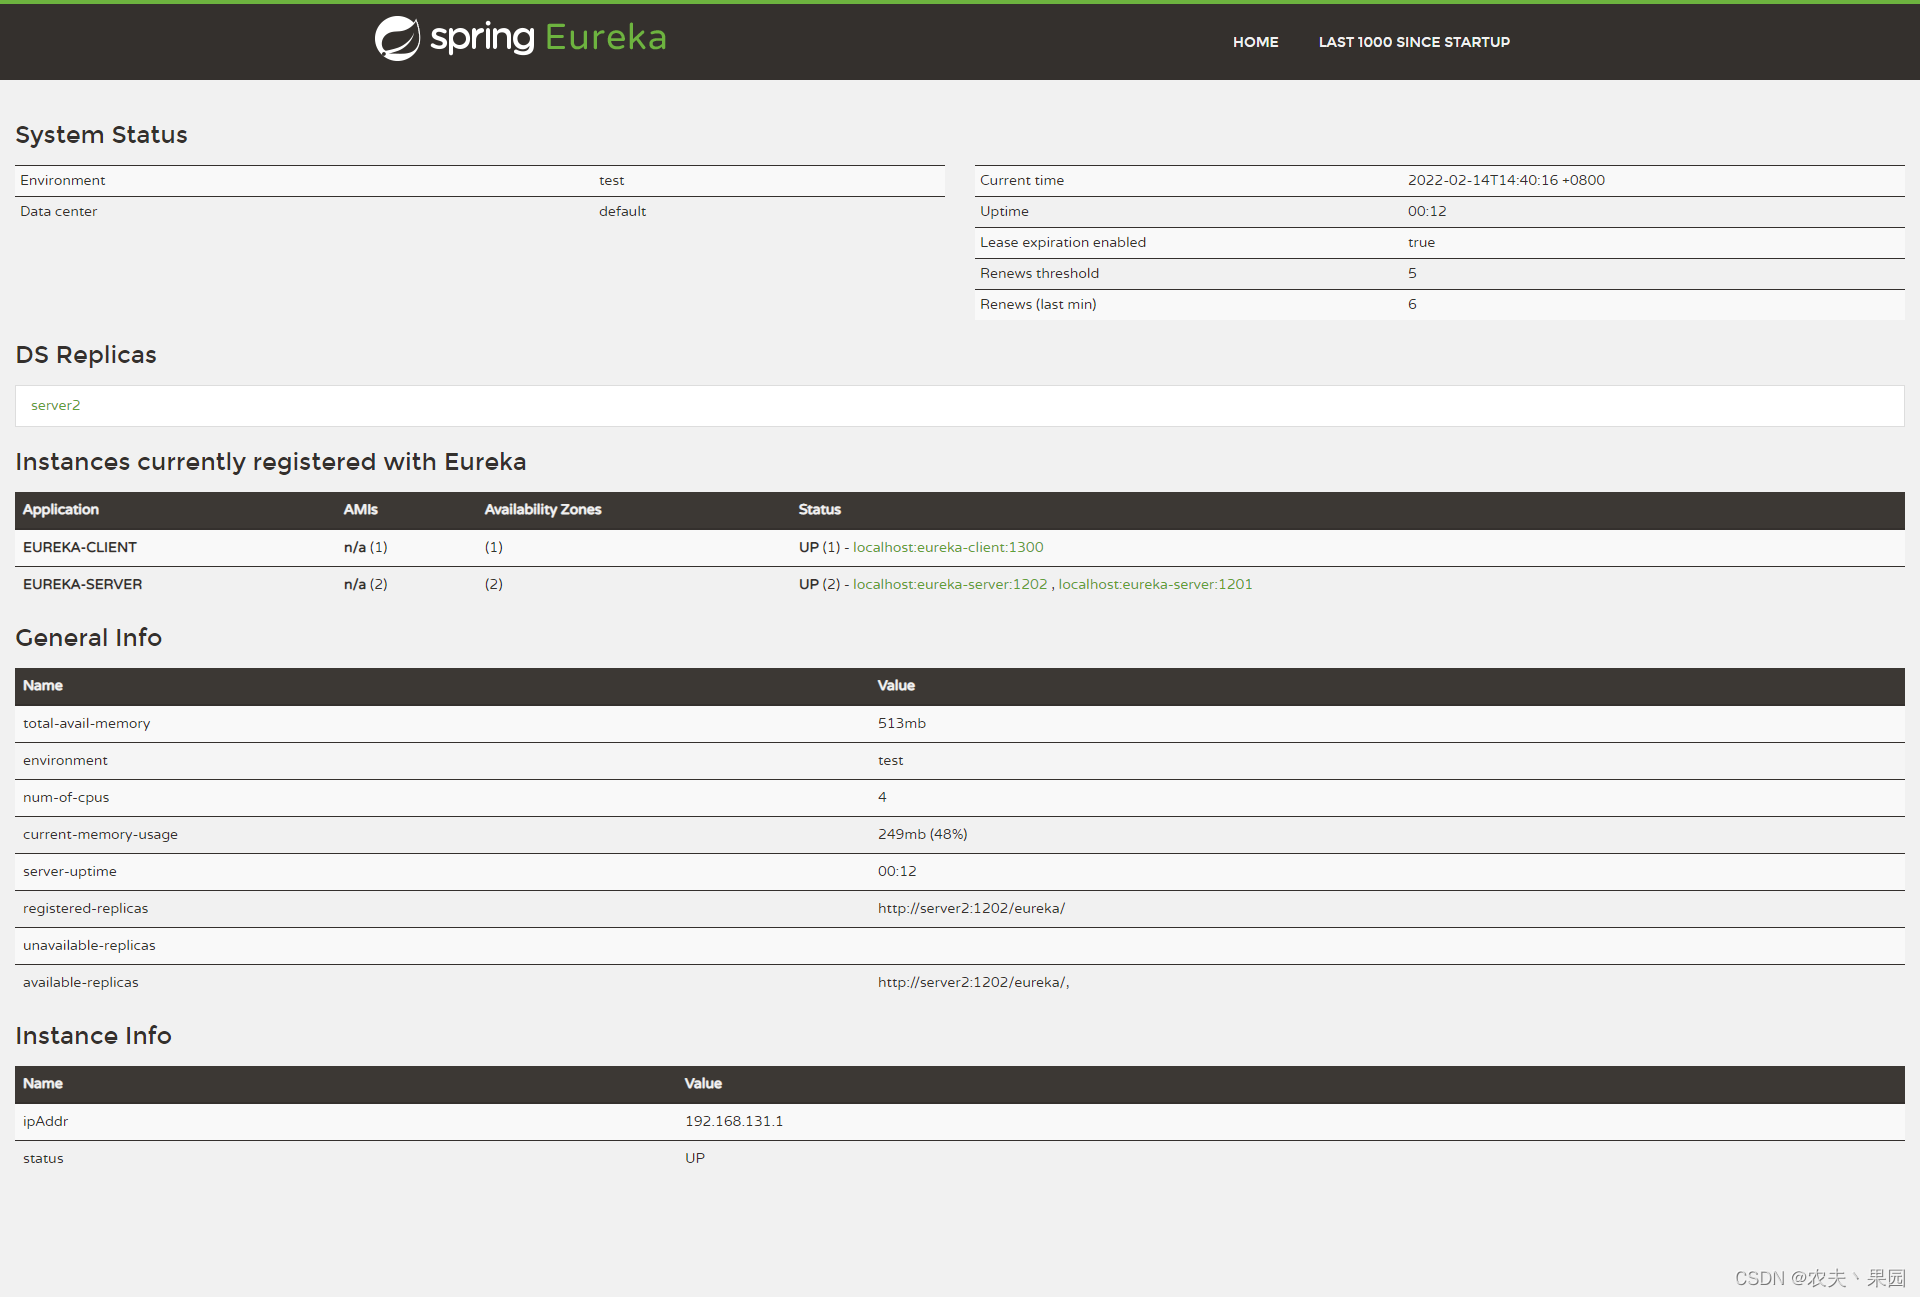This screenshot has width=1920, height=1297.
Task: Click the spring Eureka brand text
Action: pyautogui.click(x=548, y=38)
